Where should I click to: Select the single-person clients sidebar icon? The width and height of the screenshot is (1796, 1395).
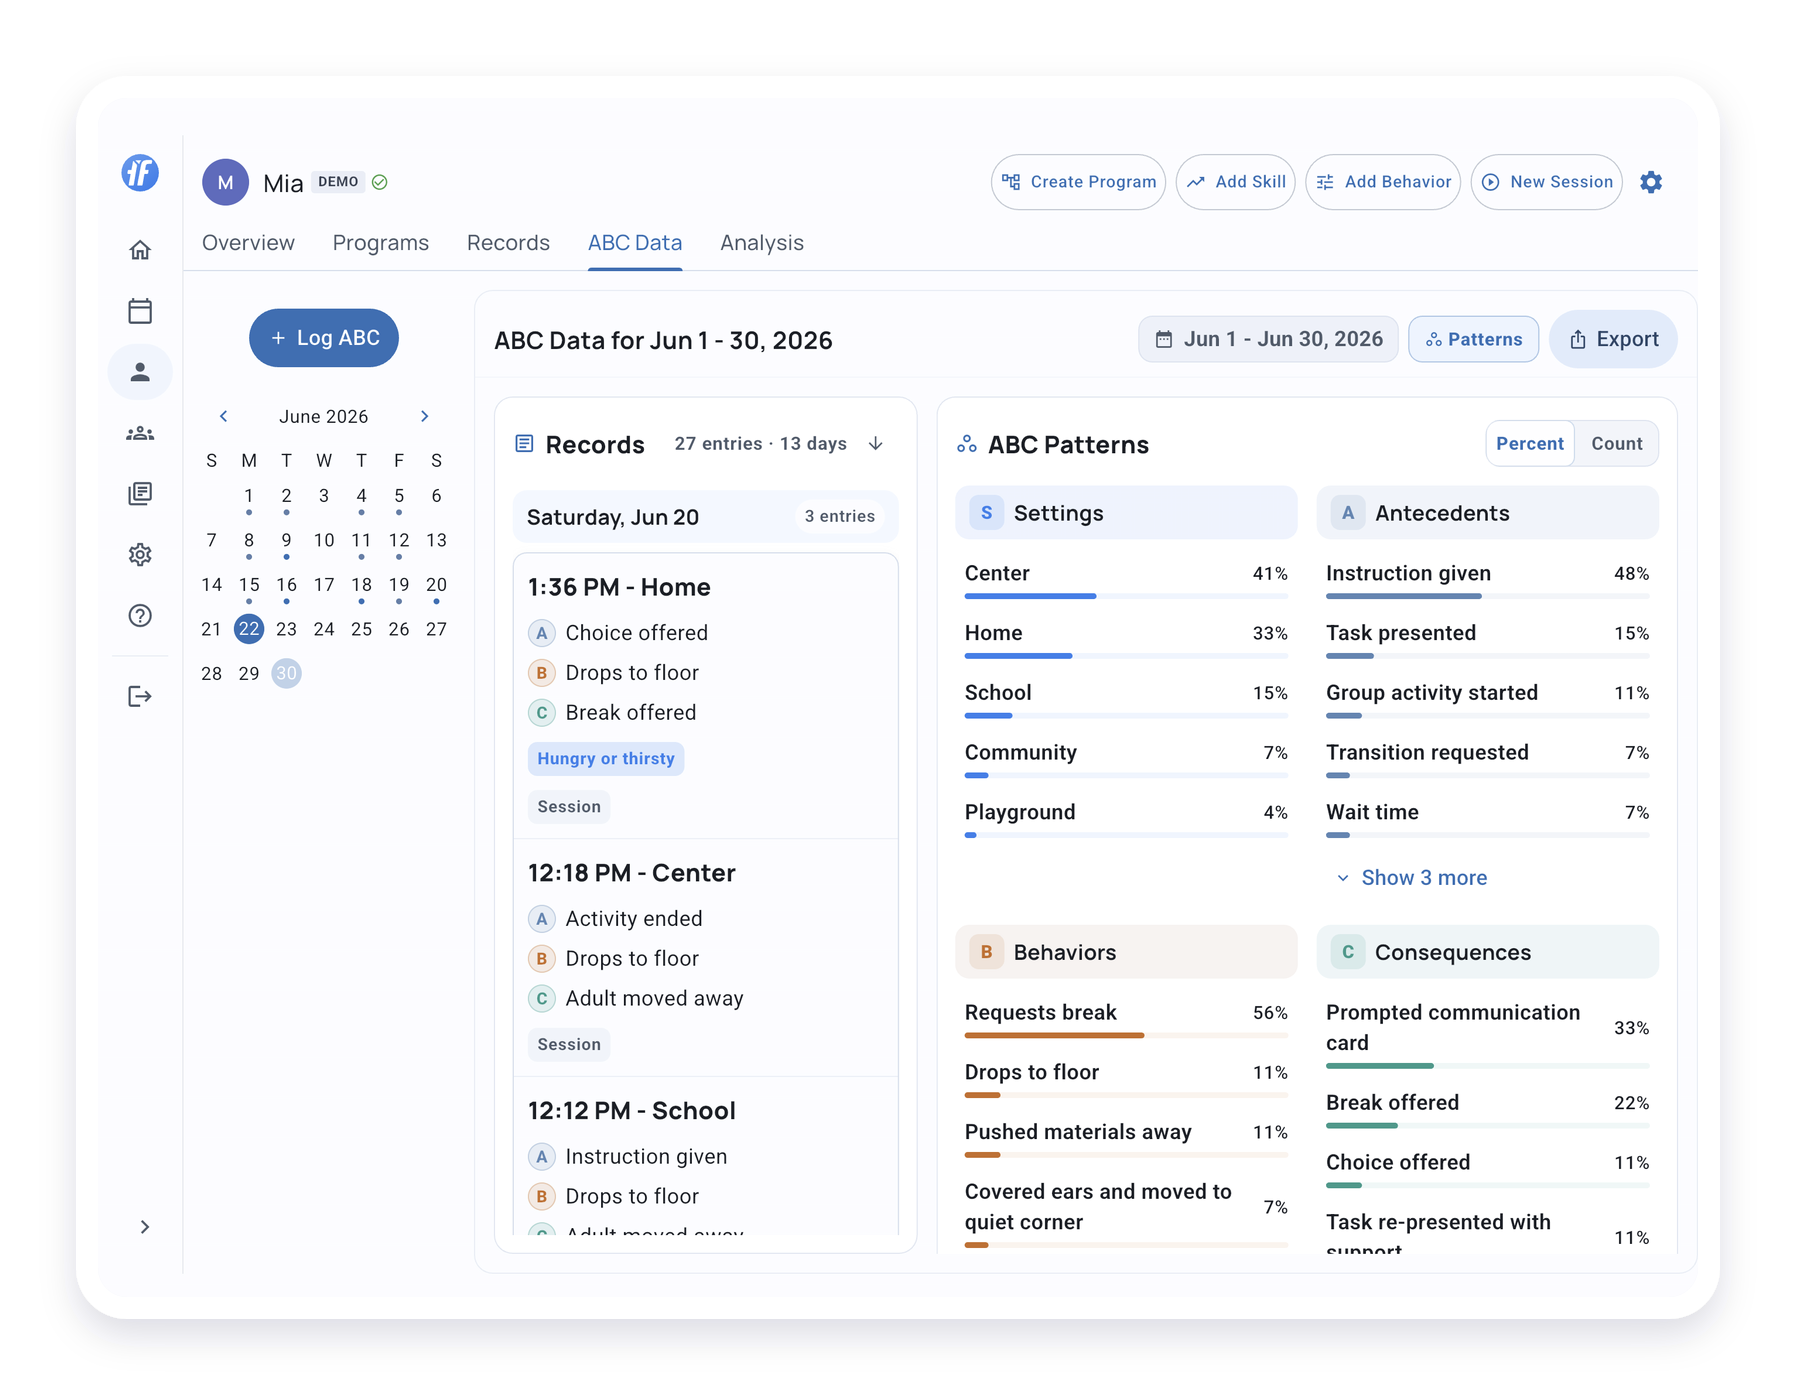click(140, 372)
